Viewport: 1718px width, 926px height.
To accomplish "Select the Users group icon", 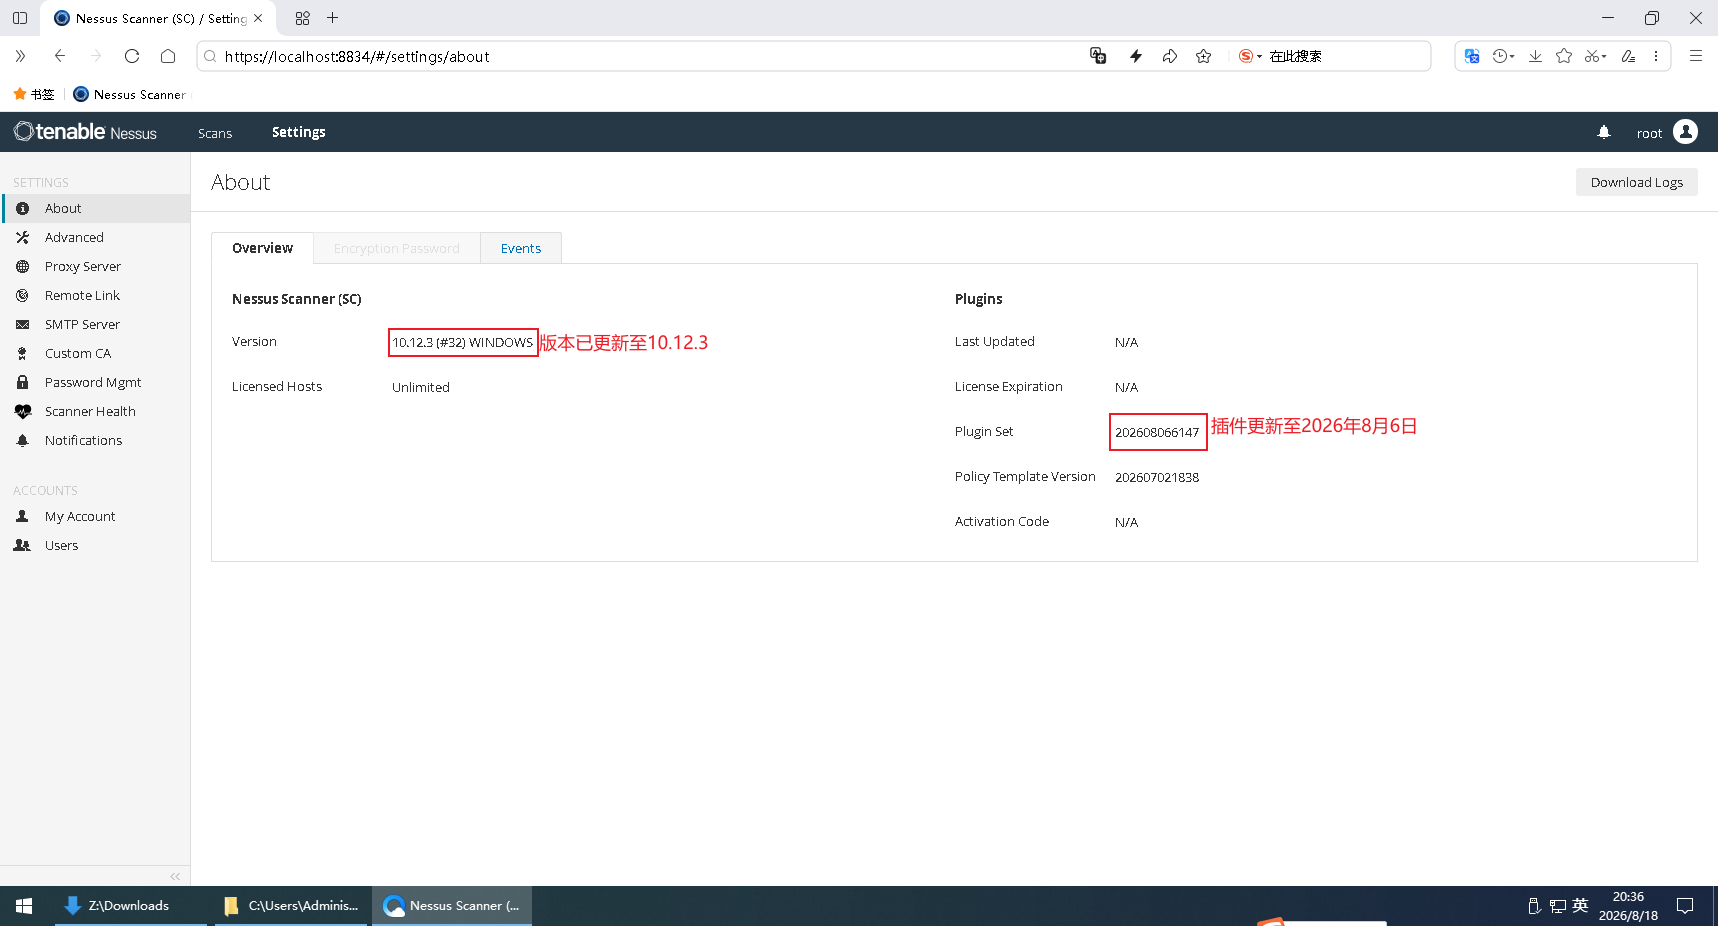I will (22, 545).
